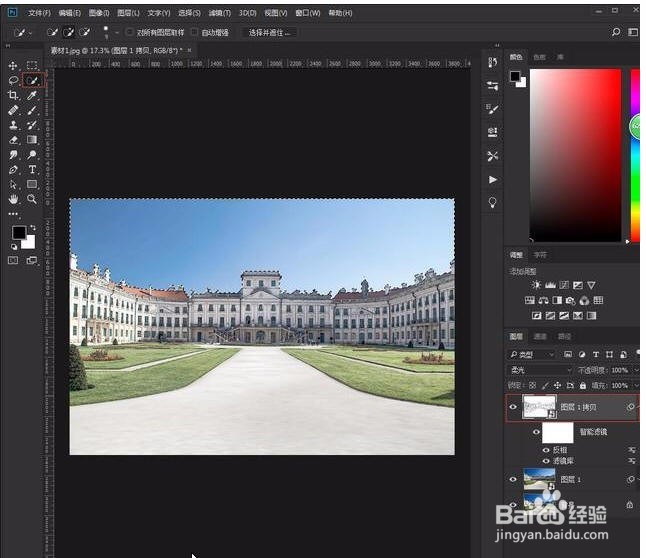Open the Brush Settings panel icon

click(492, 109)
